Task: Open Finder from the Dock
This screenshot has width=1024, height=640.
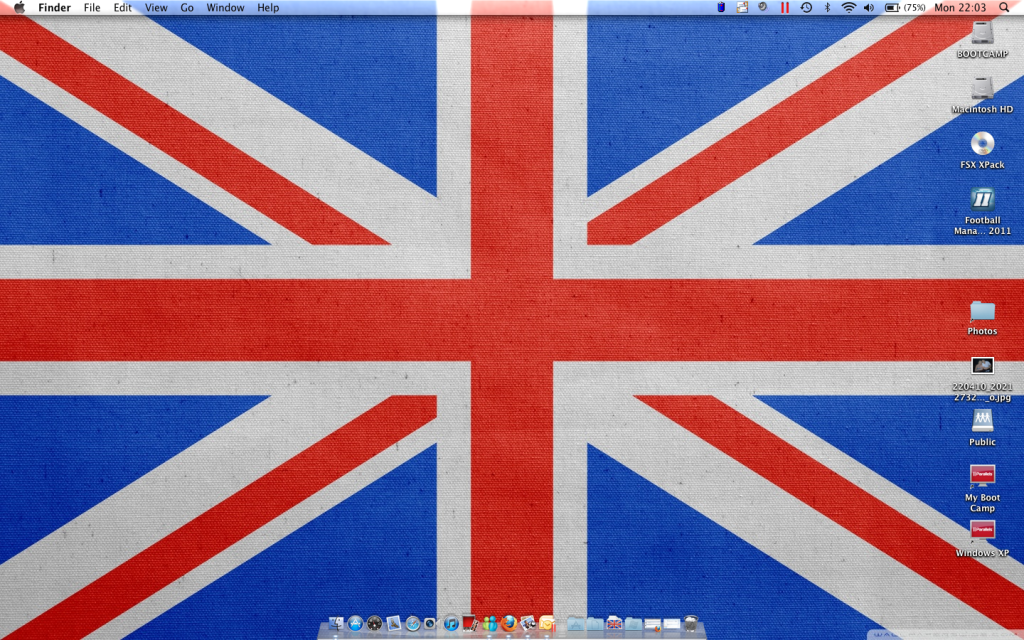Action: tap(336, 624)
